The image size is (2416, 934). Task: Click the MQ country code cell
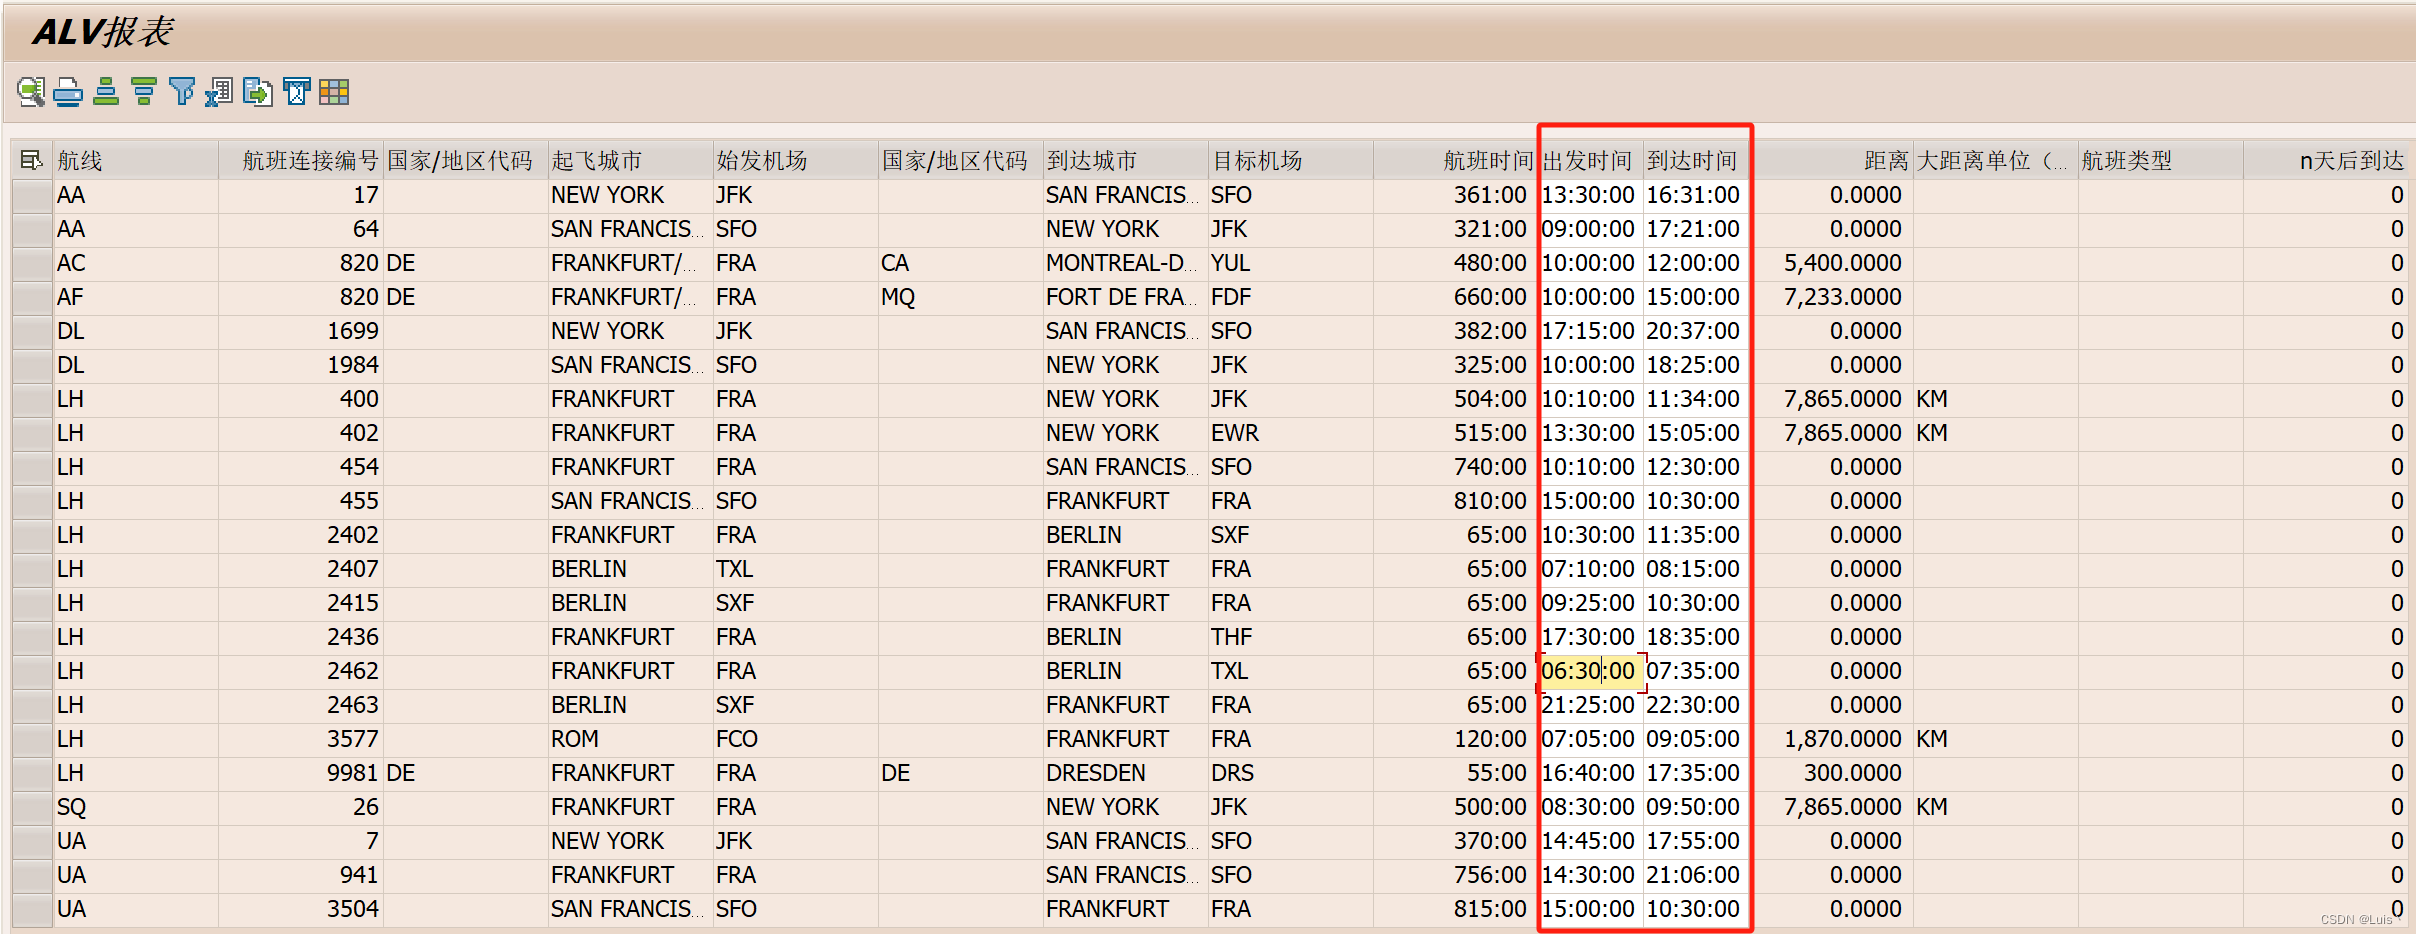(x=960, y=297)
